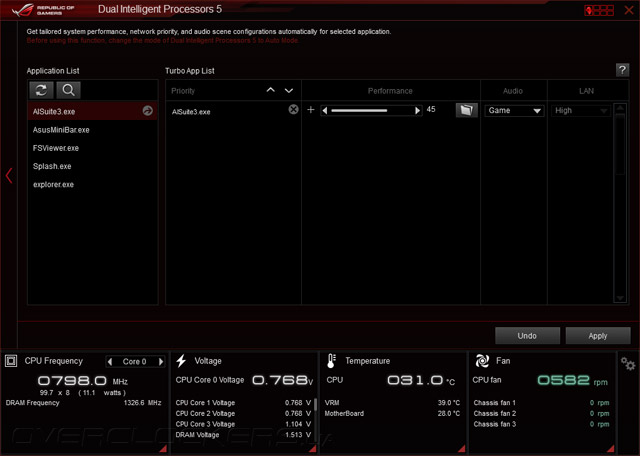Click the CPU temperature 031.0 readout

[421, 380]
